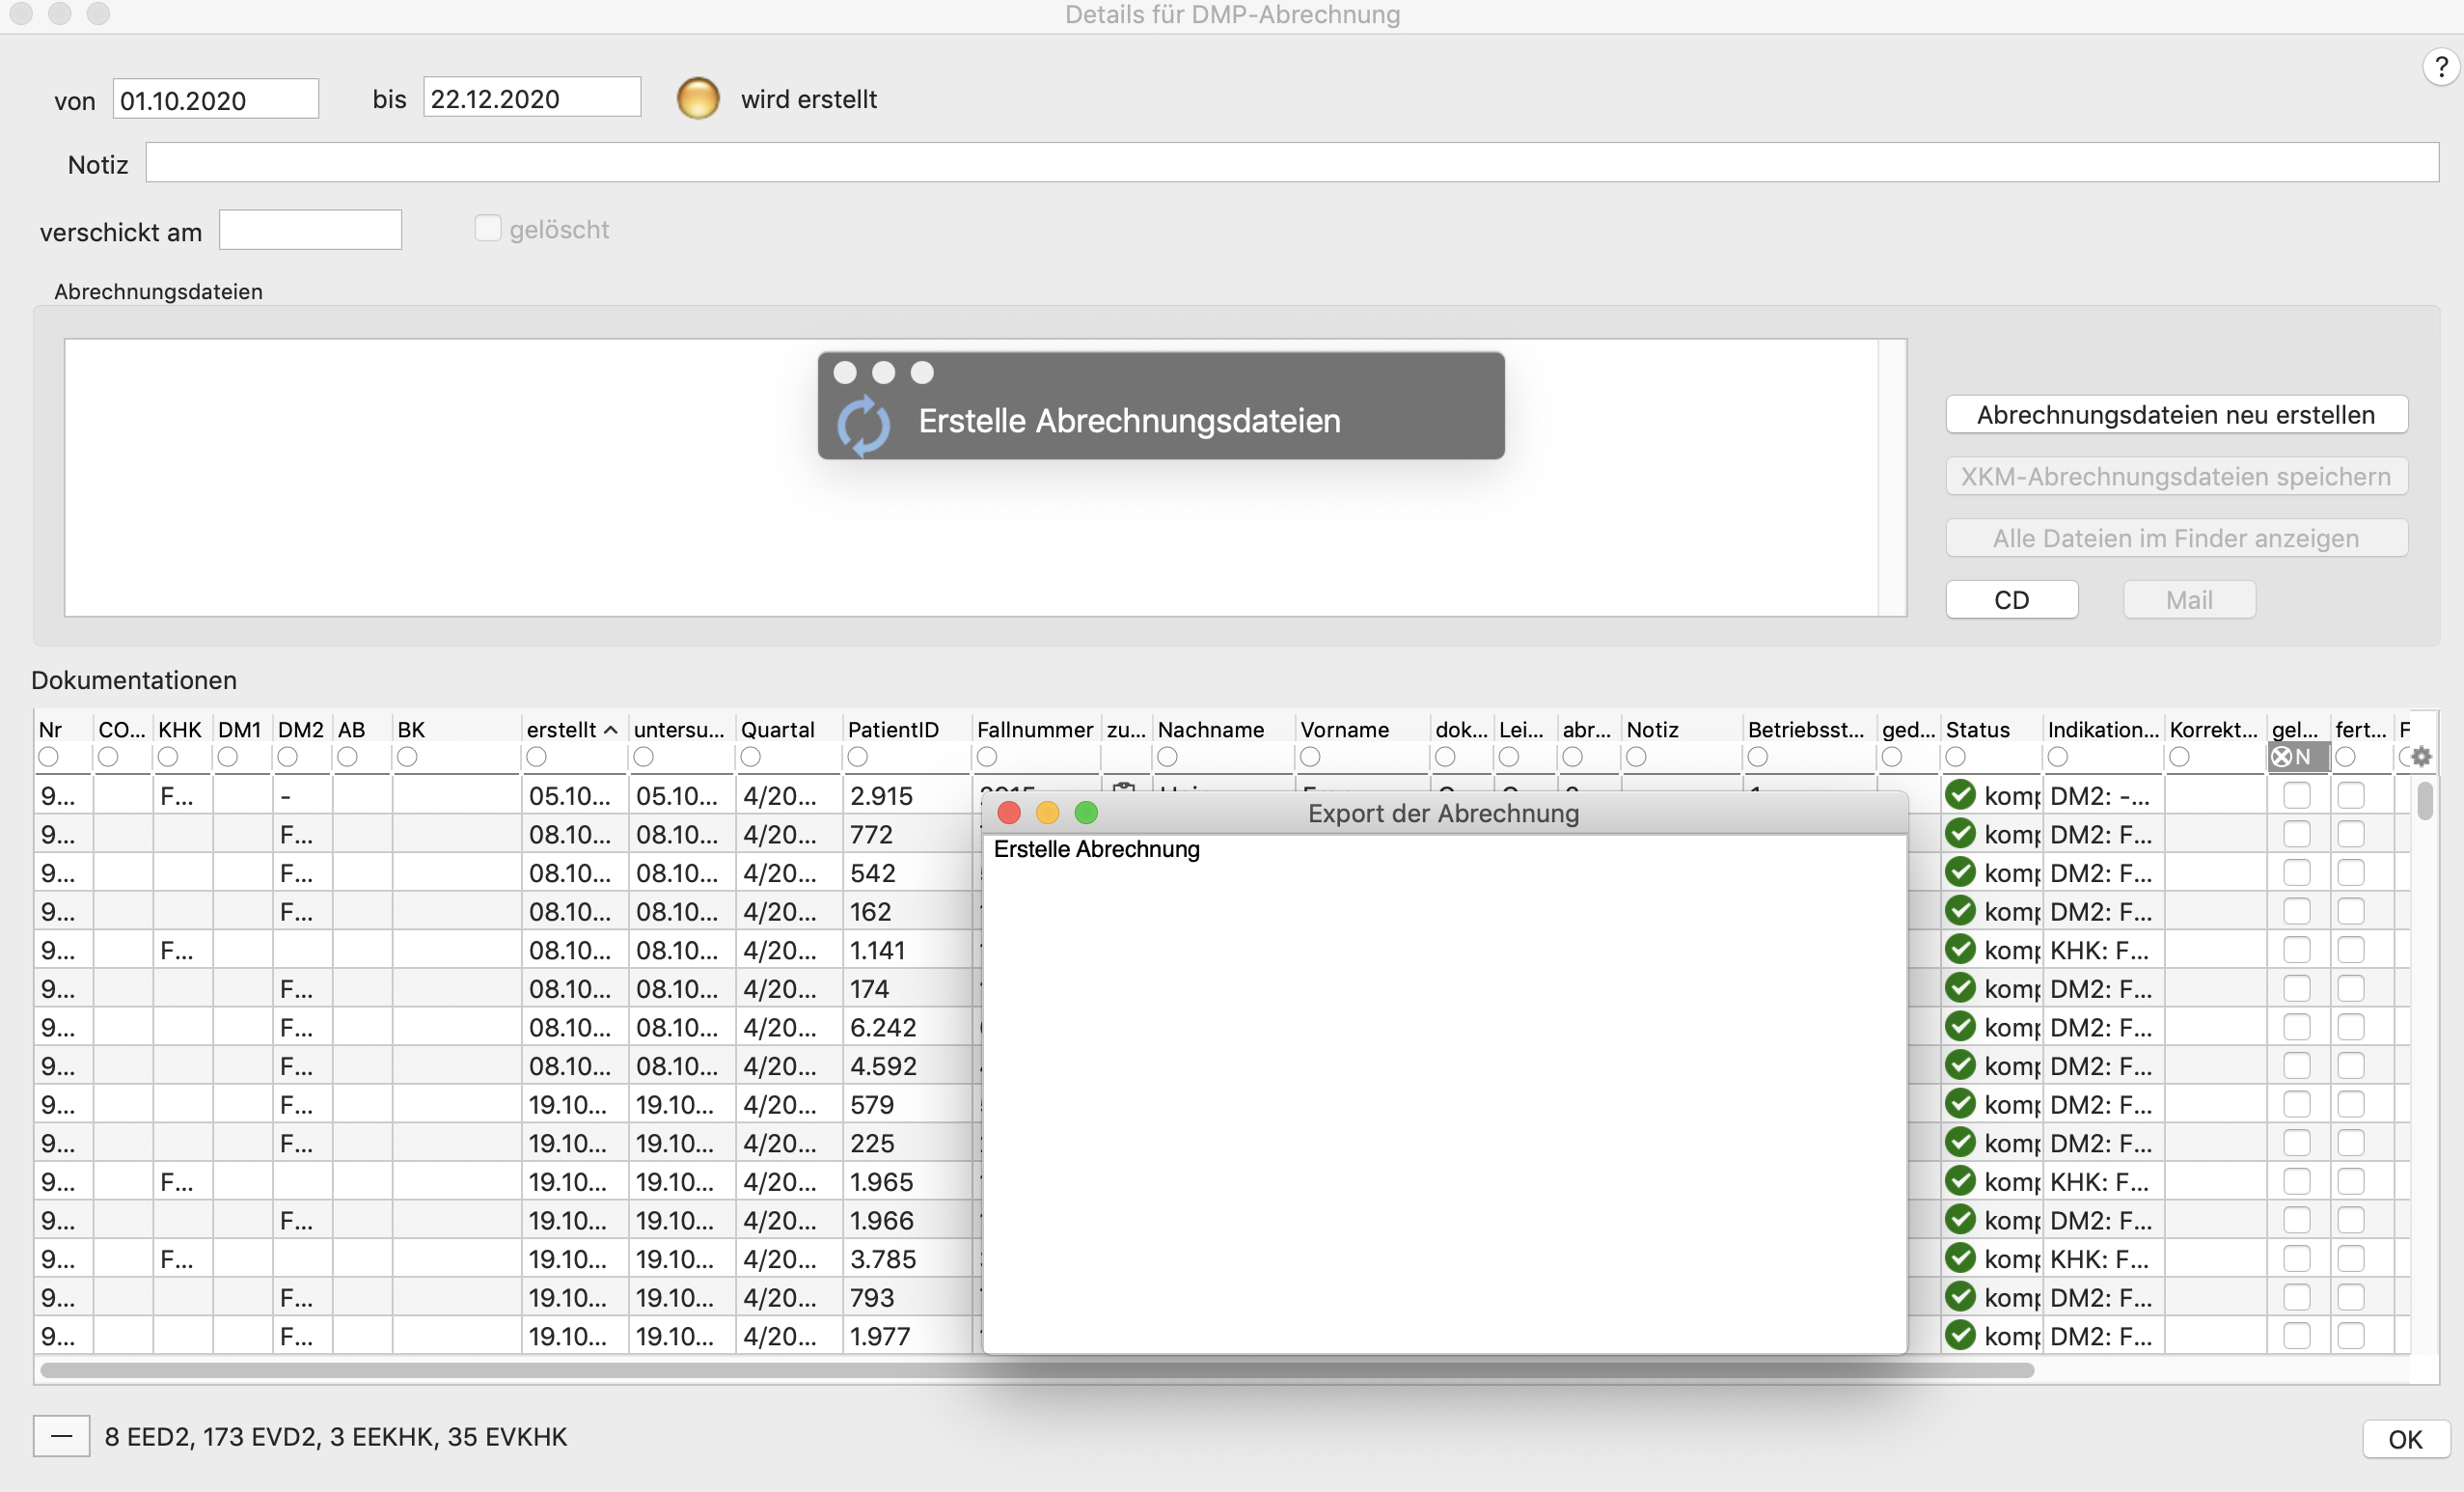Click 'Abrechnungsdateien neu erstellen' button
The width and height of the screenshot is (2464, 1492).
click(x=2176, y=415)
